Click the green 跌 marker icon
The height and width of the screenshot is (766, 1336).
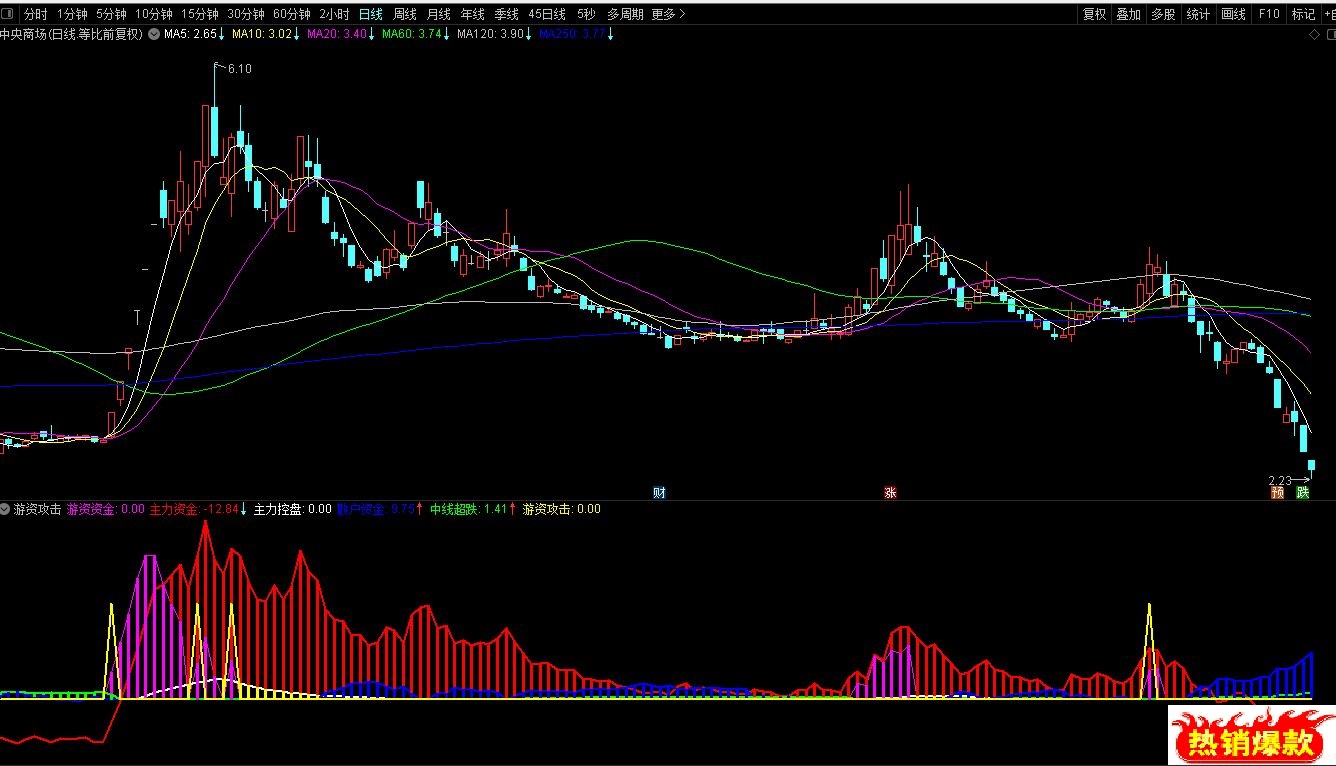[1303, 492]
